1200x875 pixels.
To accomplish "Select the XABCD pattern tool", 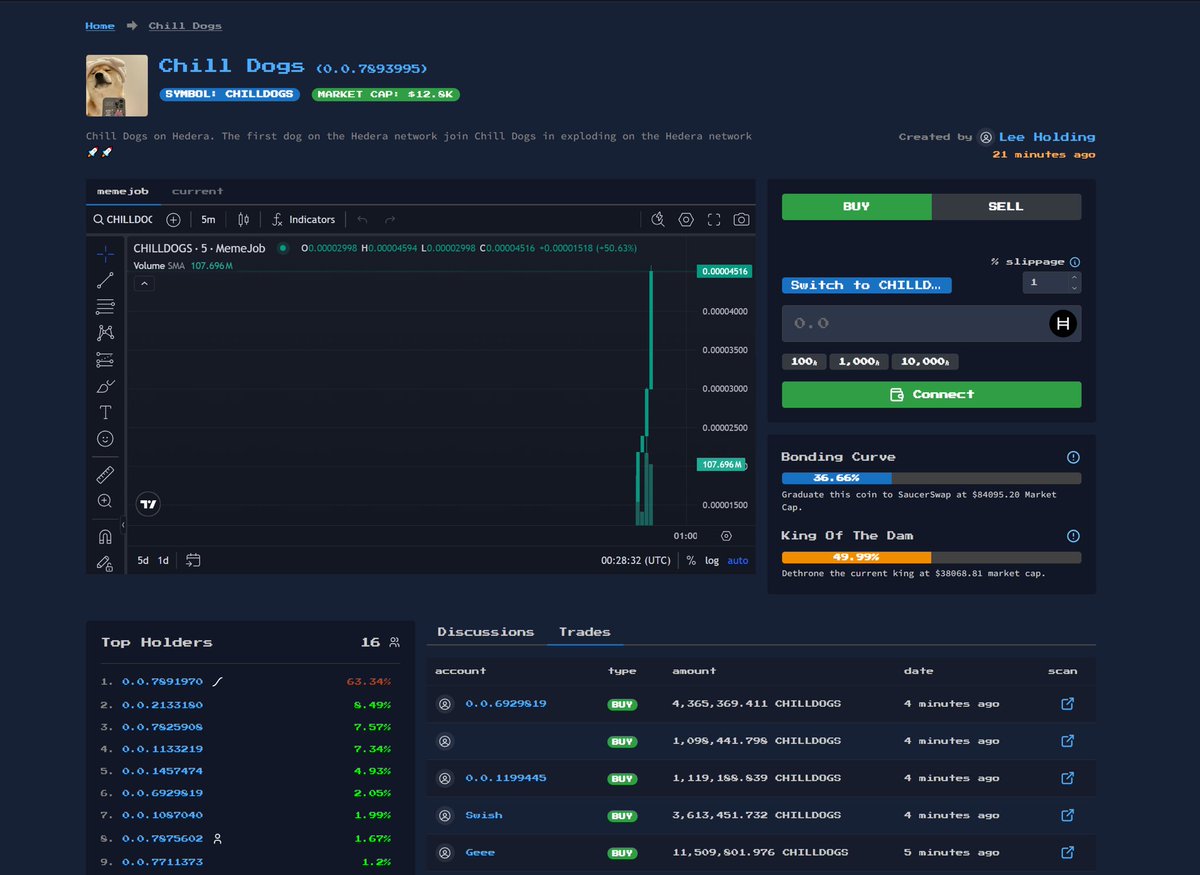I will click(x=105, y=333).
